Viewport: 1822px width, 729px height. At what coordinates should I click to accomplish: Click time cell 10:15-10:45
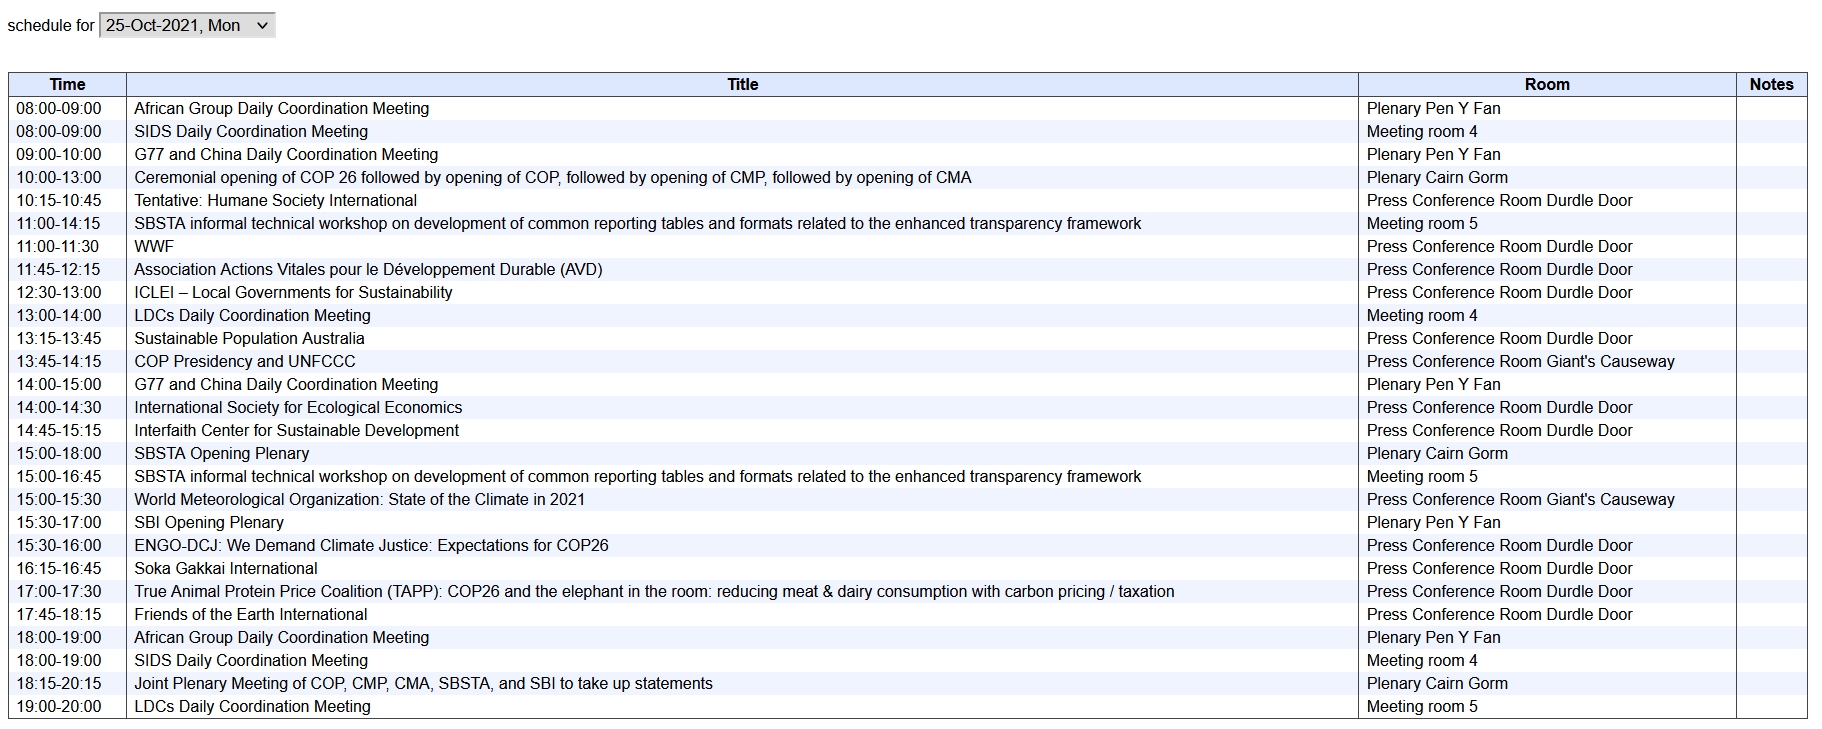59,200
